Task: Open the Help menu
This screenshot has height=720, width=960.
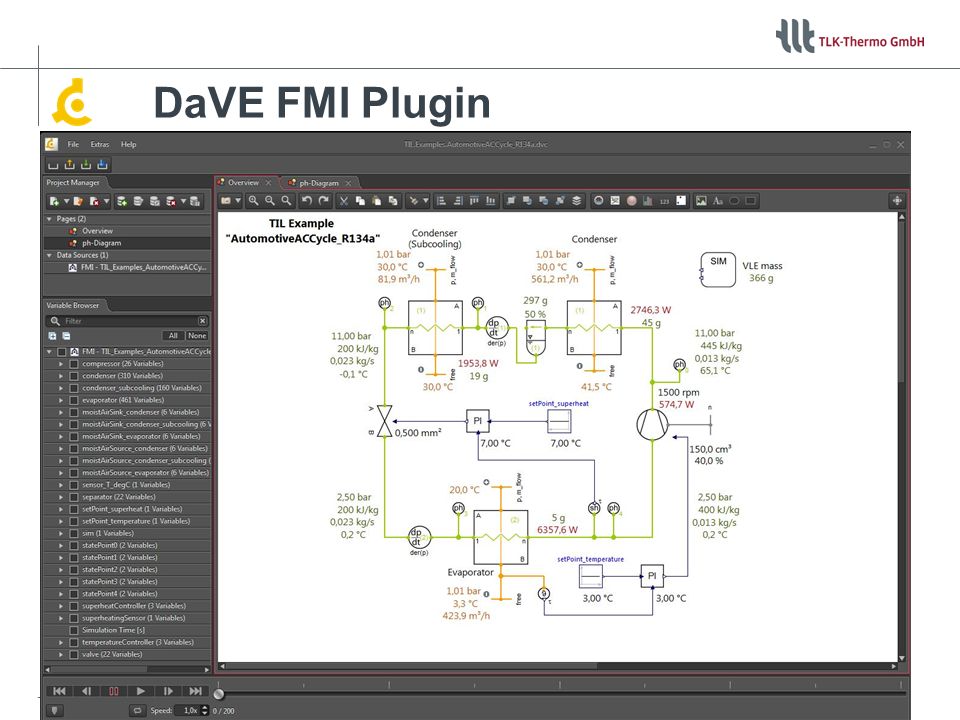Action: (129, 144)
